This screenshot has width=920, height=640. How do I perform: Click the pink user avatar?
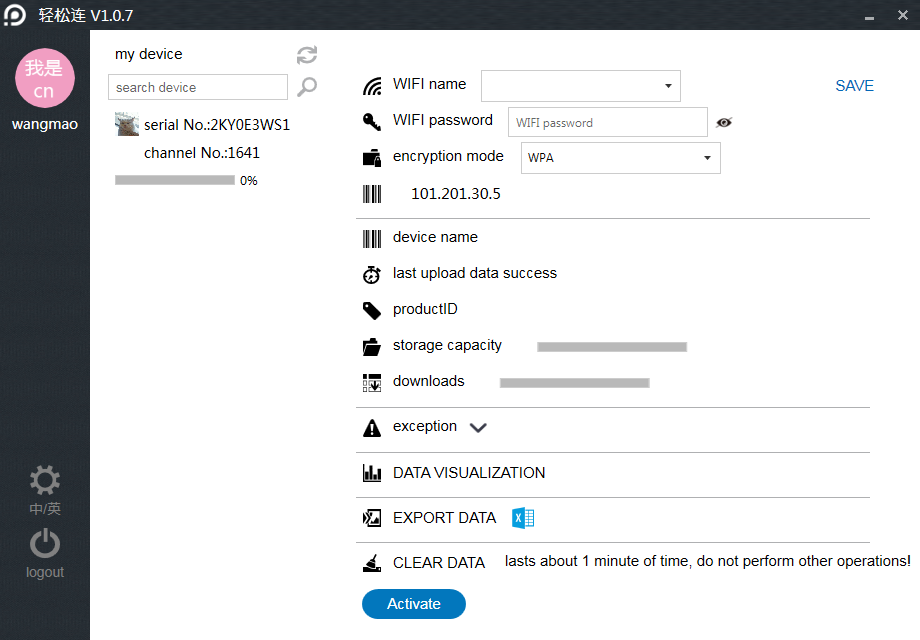(x=45, y=78)
